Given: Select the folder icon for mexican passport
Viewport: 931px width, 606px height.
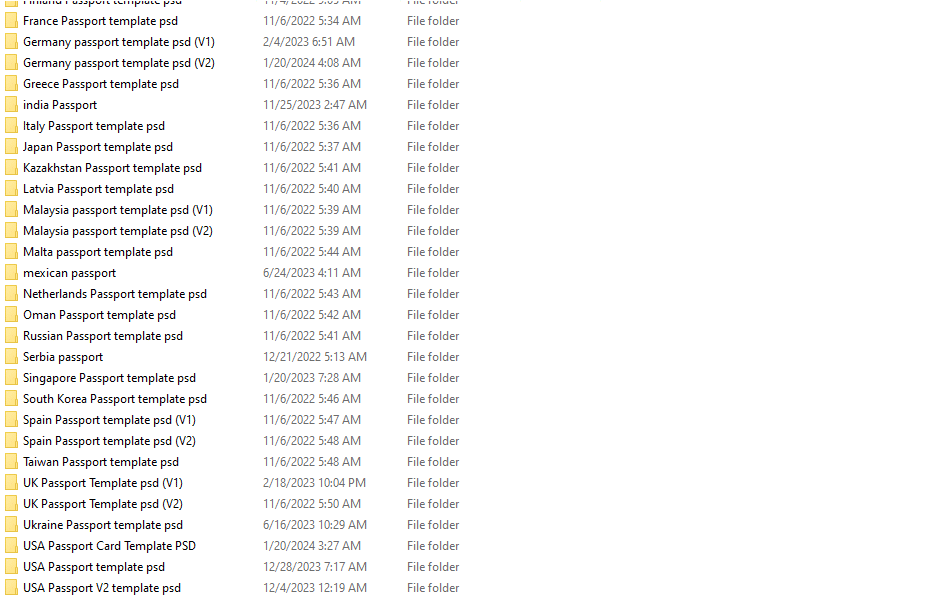Looking at the screenshot, I should pos(11,273).
